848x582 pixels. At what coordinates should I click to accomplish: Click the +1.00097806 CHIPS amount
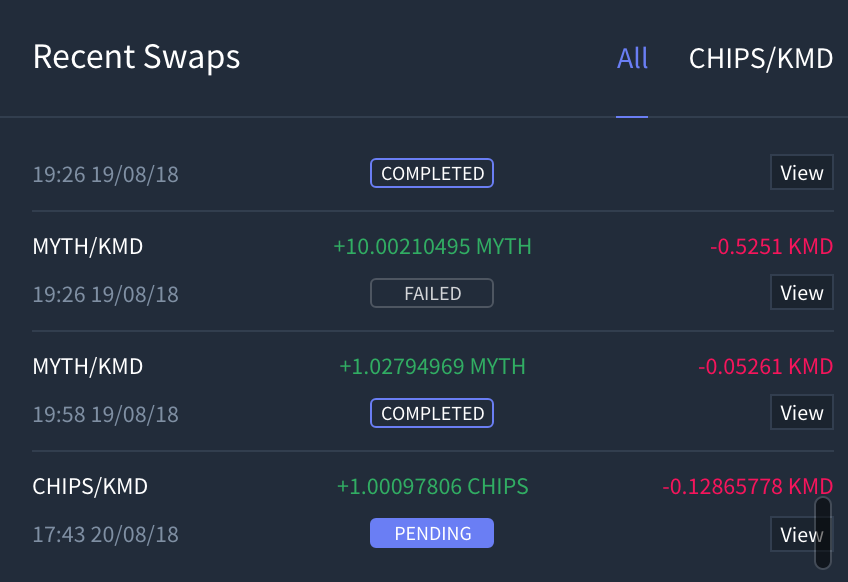point(431,486)
